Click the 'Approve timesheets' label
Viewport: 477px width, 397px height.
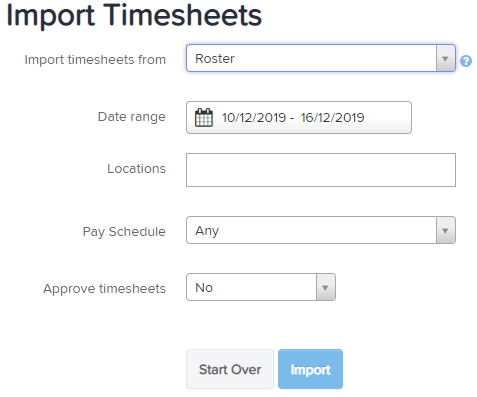point(104,289)
